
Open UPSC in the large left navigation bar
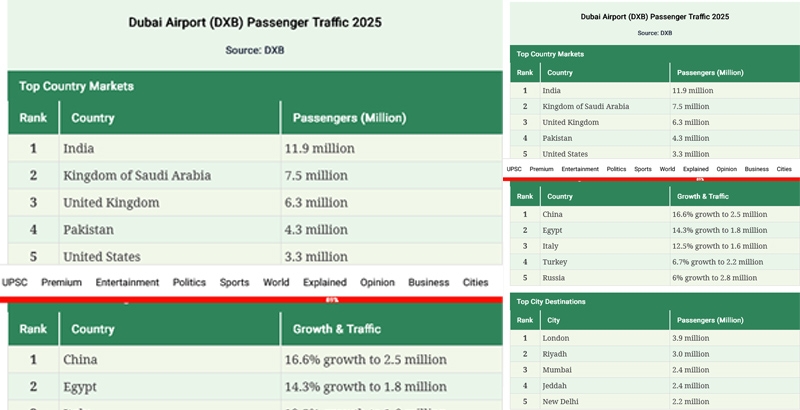pyautogui.click(x=14, y=283)
